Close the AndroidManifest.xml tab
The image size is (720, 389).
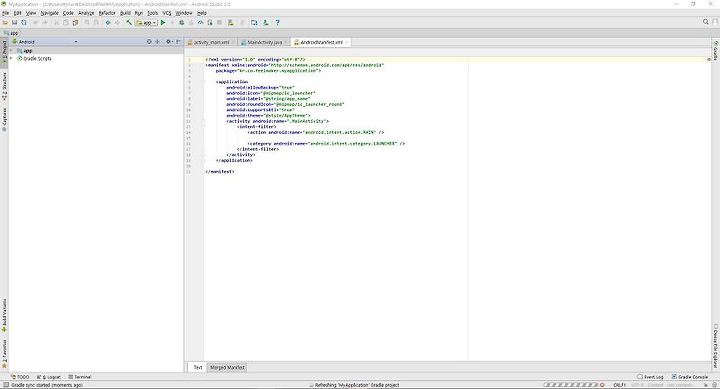[x=347, y=42]
